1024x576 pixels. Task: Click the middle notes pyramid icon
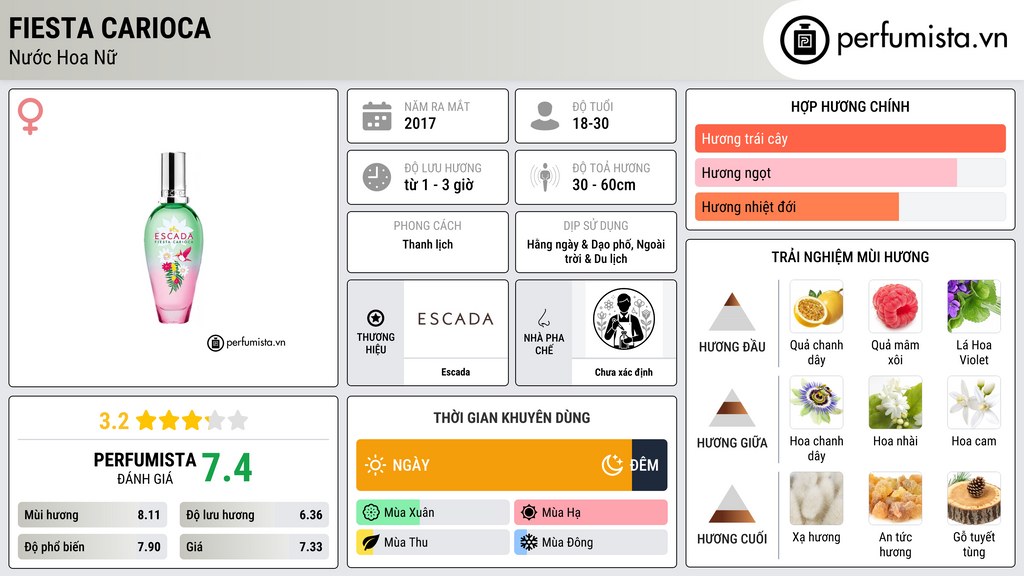(732, 408)
